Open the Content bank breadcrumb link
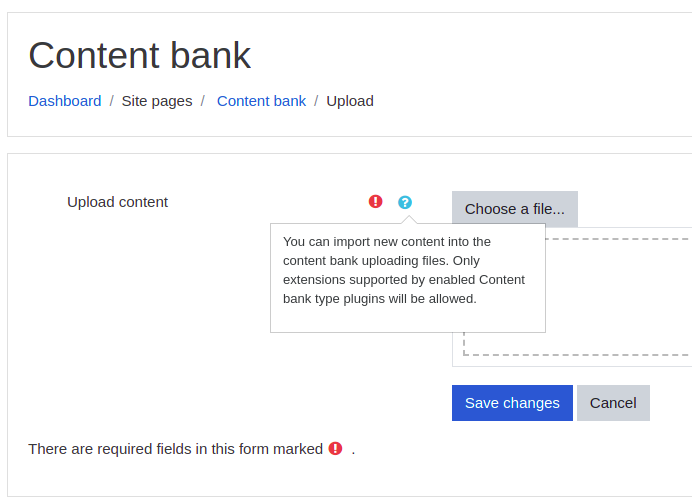Image resolution: width=692 pixels, height=497 pixels. click(261, 101)
